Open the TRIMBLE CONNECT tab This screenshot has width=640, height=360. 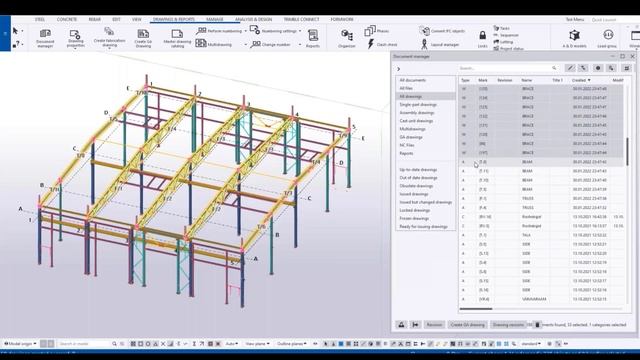pos(301,19)
